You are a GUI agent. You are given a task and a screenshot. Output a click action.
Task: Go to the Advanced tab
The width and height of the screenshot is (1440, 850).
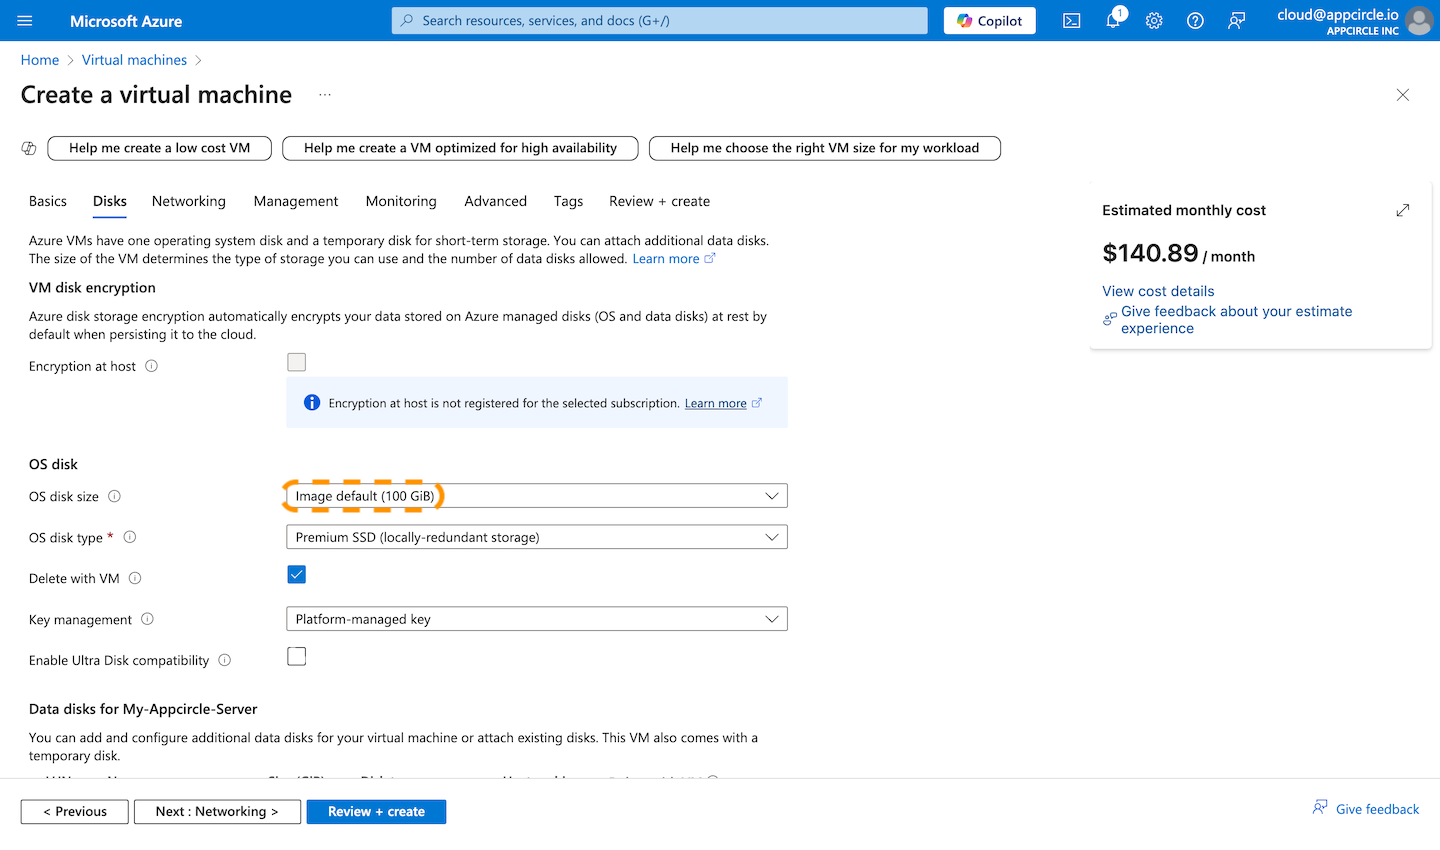coord(496,201)
